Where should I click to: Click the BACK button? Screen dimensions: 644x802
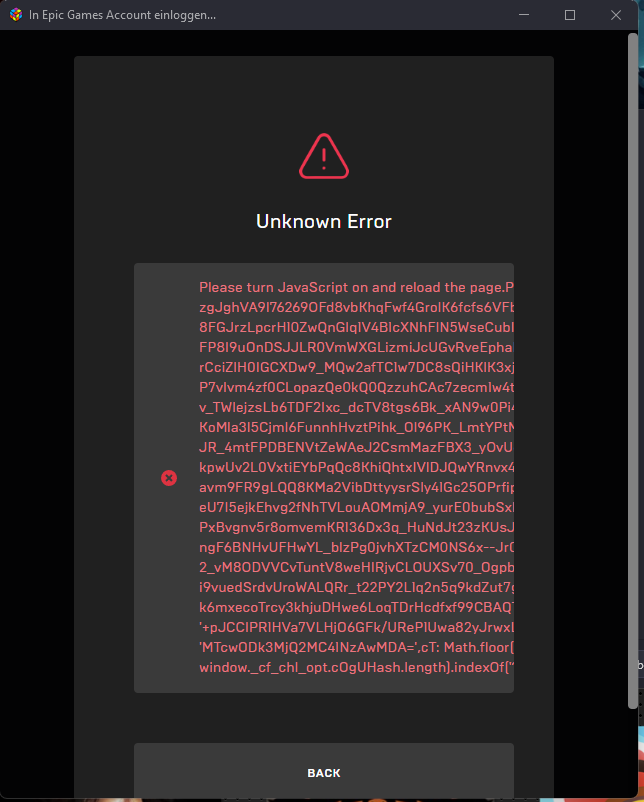(324, 772)
